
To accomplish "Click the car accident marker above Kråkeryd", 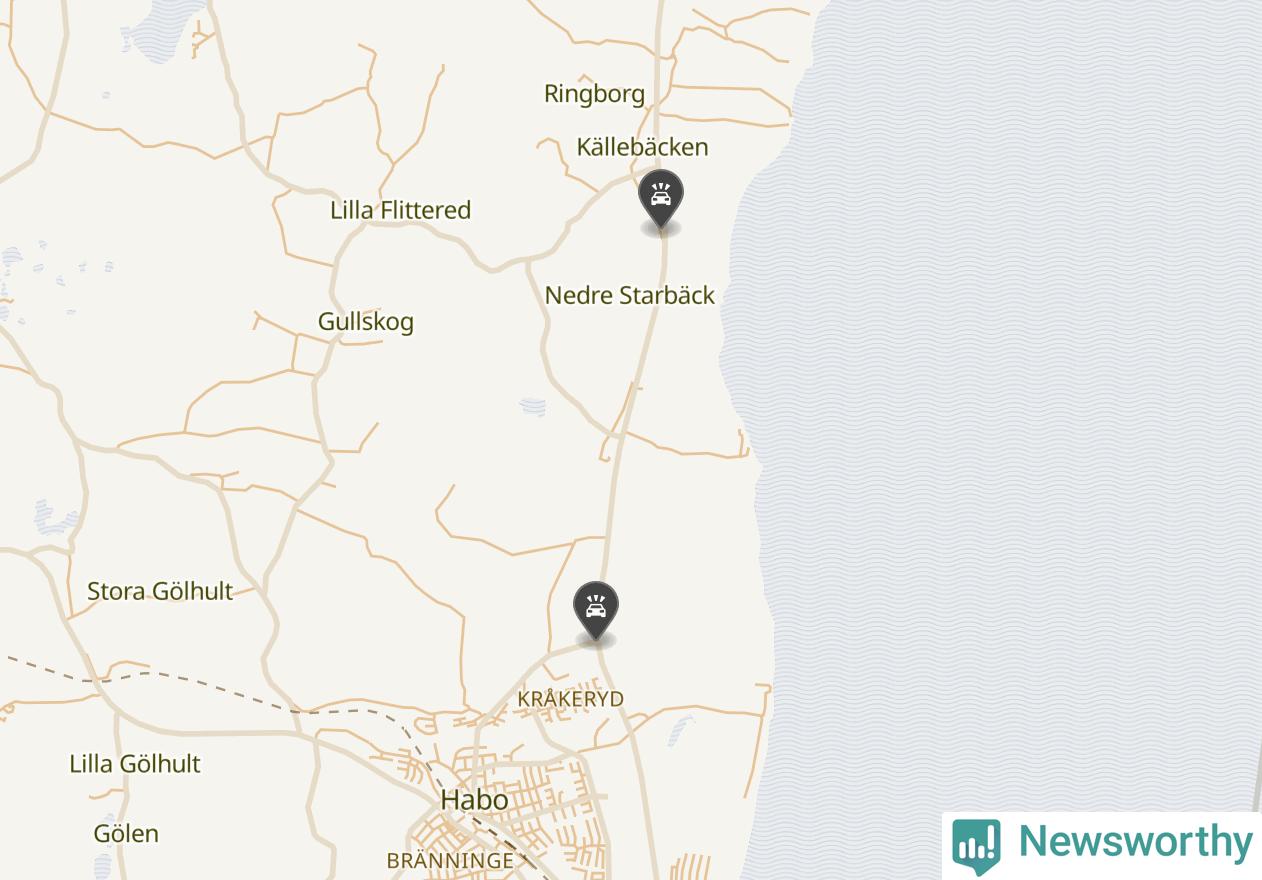I will click(596, 610).
